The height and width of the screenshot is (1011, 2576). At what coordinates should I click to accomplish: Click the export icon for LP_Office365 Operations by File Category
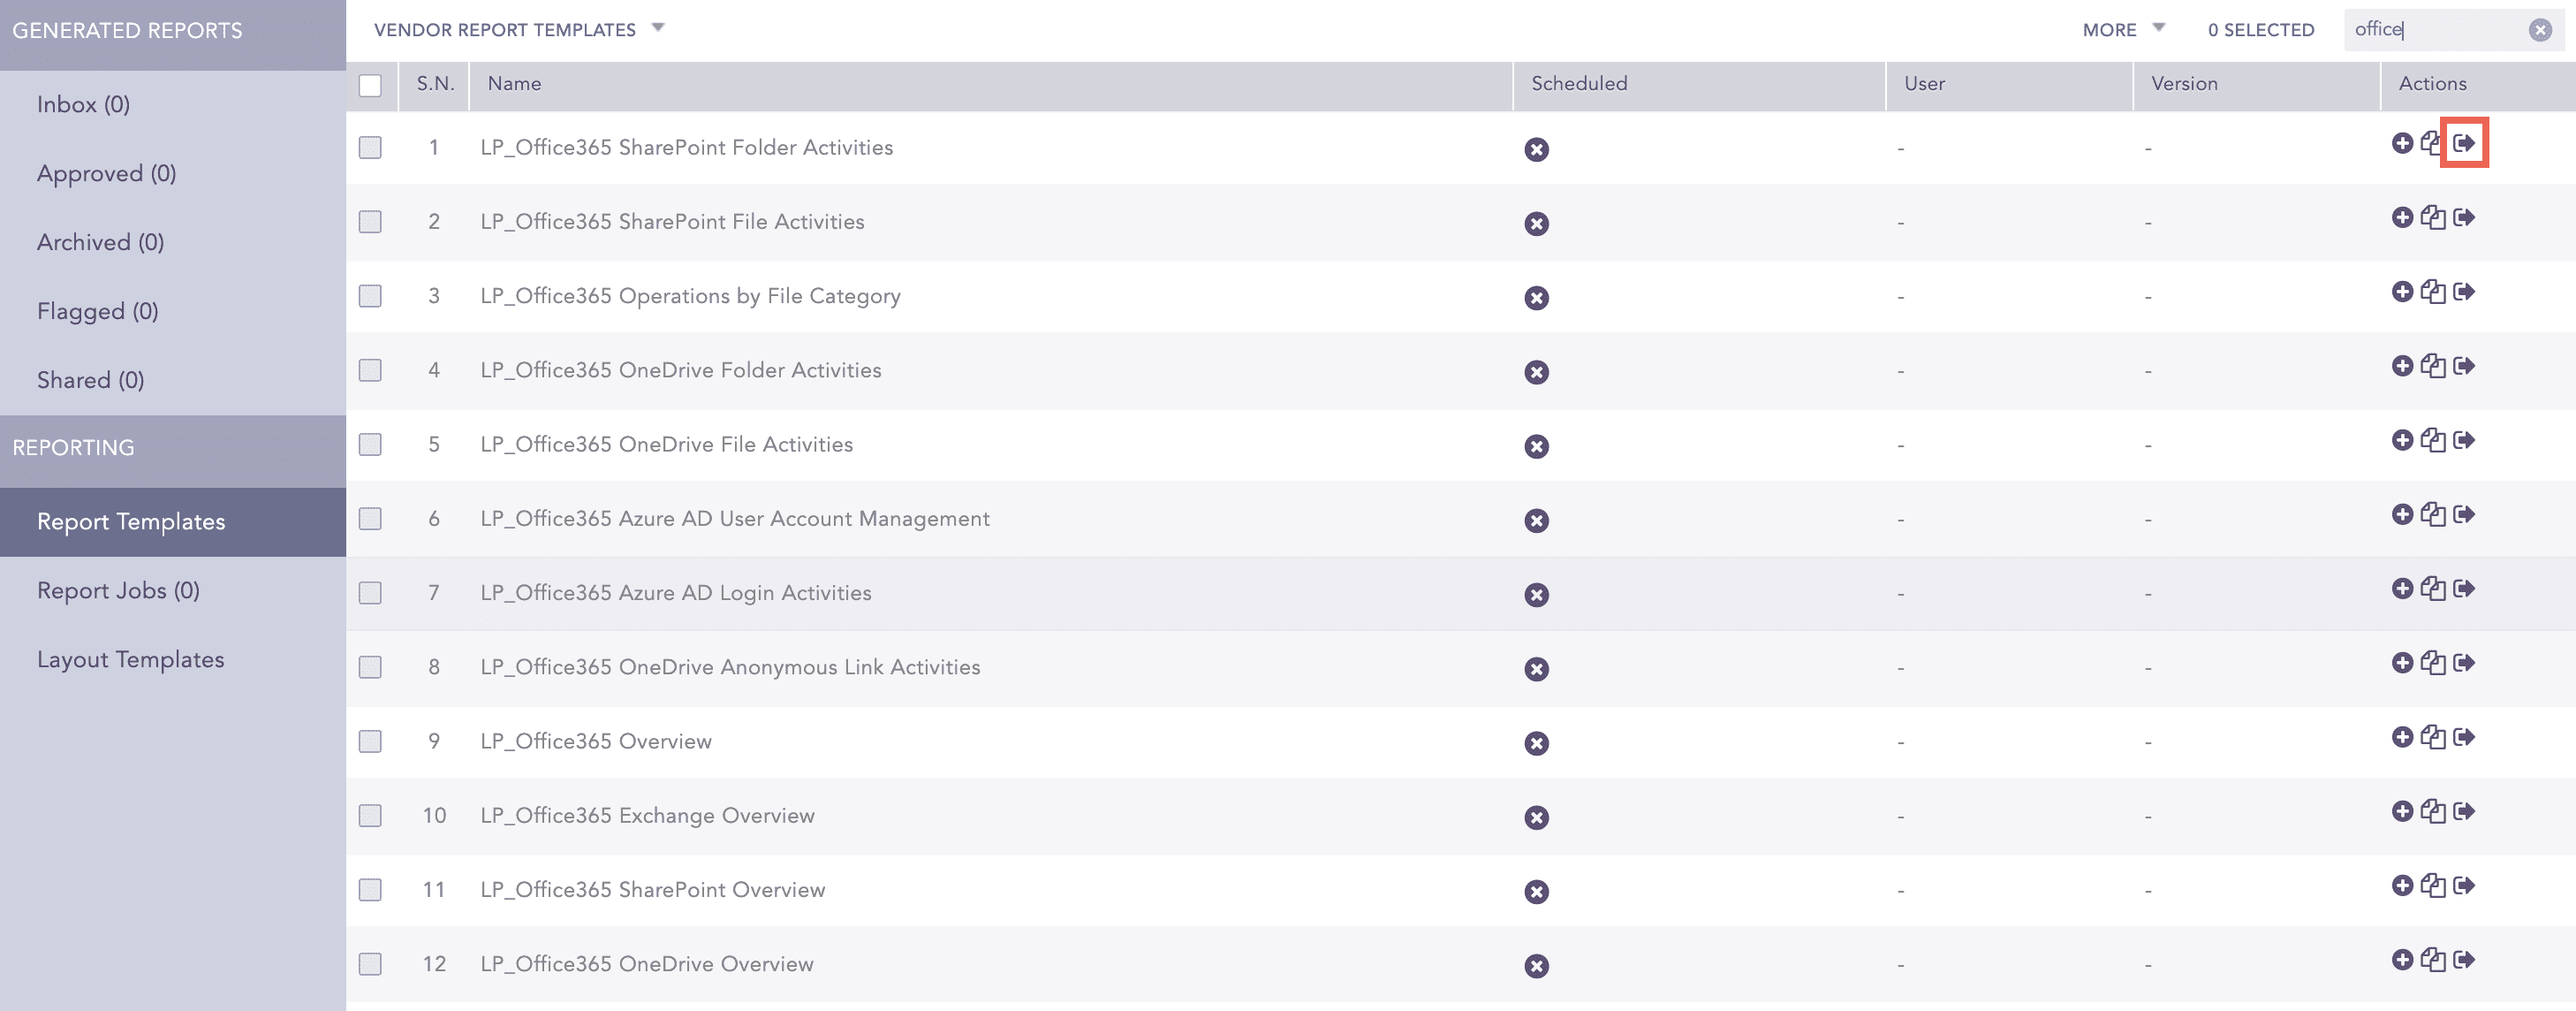(x=2466, y=293)
